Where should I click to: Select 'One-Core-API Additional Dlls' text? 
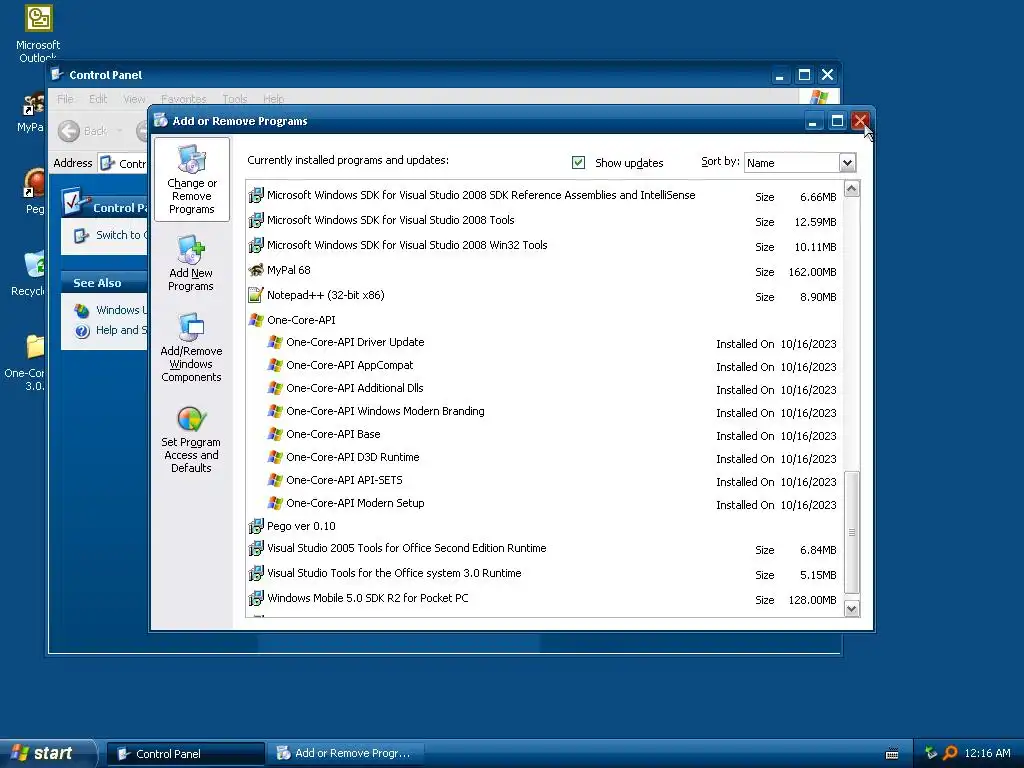click(355, 388)
